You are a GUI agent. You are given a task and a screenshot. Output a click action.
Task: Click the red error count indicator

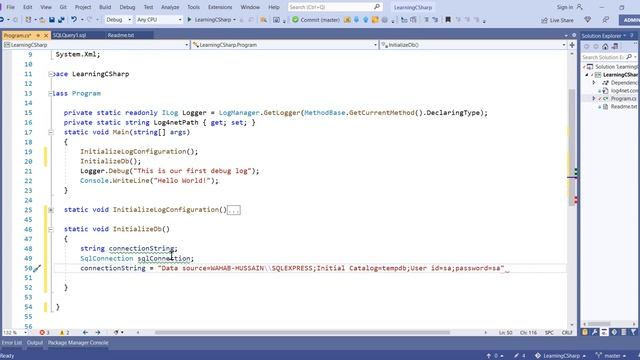coord(44,333)
